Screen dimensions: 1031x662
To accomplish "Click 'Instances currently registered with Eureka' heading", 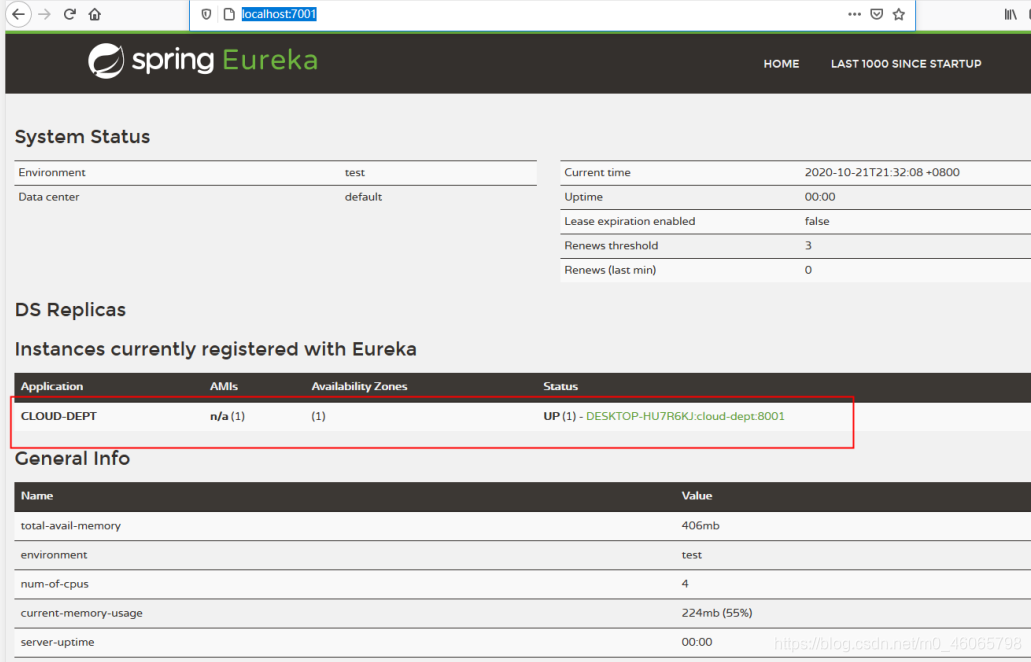I will [x=216, y=349].
